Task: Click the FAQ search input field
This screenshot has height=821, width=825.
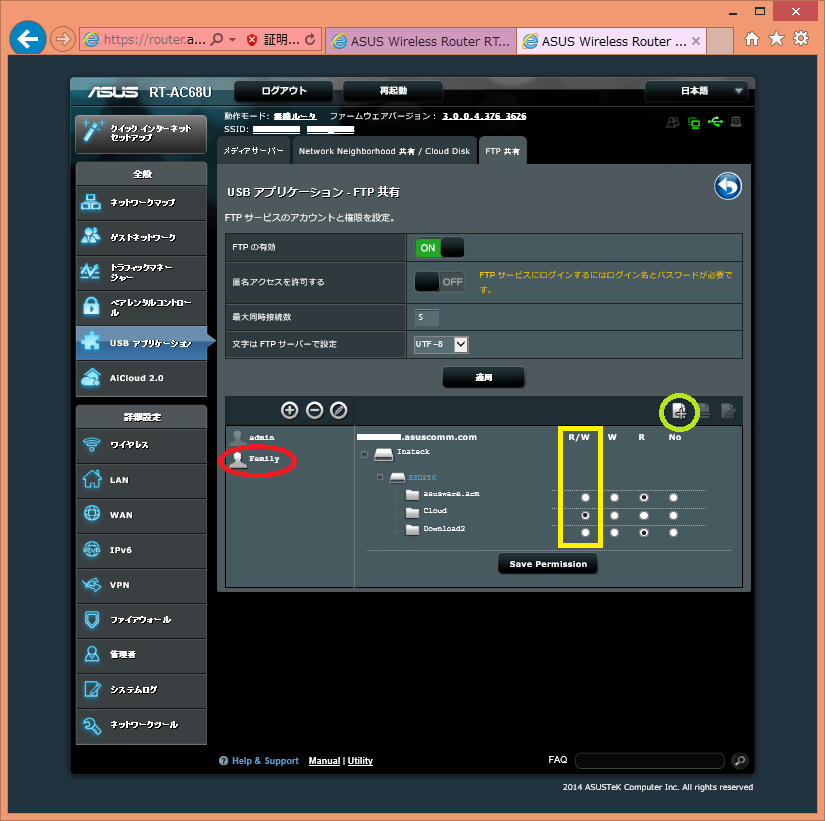Action: (650, 760)
